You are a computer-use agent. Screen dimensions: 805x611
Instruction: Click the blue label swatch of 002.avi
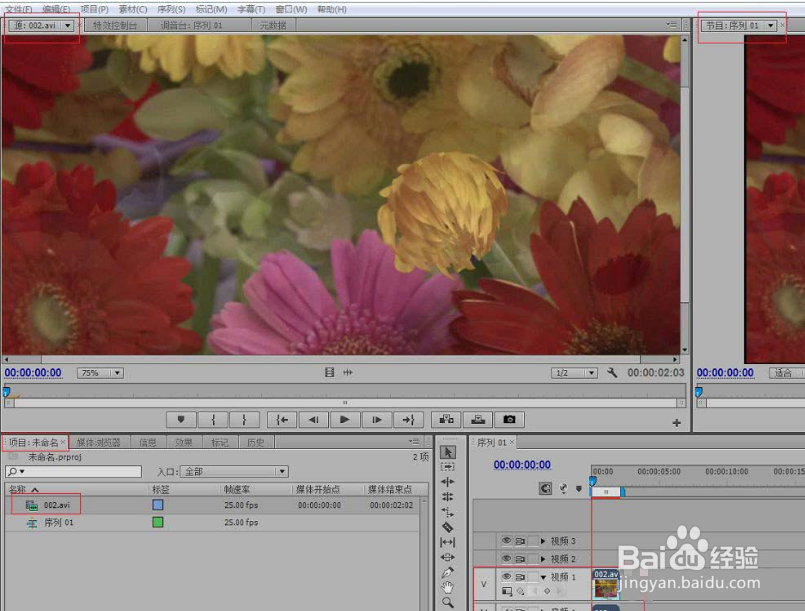pos(158,505)
